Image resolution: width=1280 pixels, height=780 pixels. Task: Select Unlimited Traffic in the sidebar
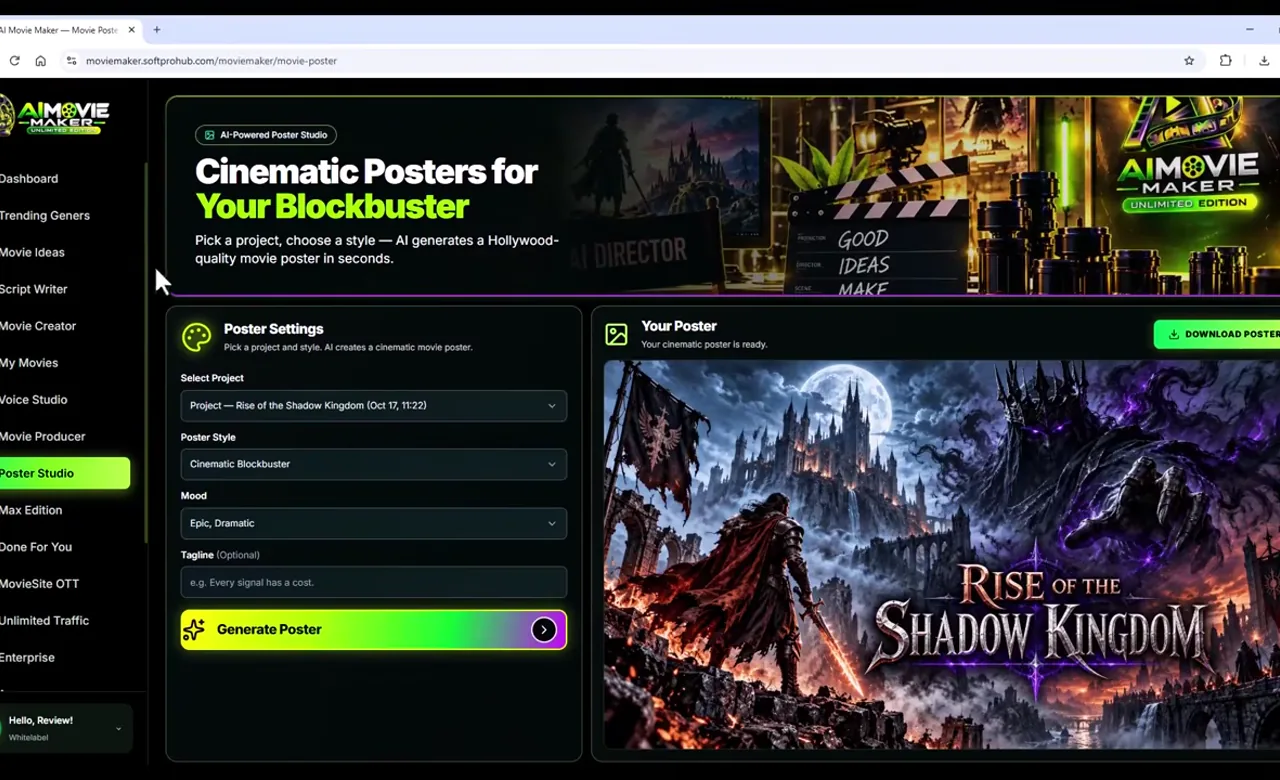click(45, 621)
